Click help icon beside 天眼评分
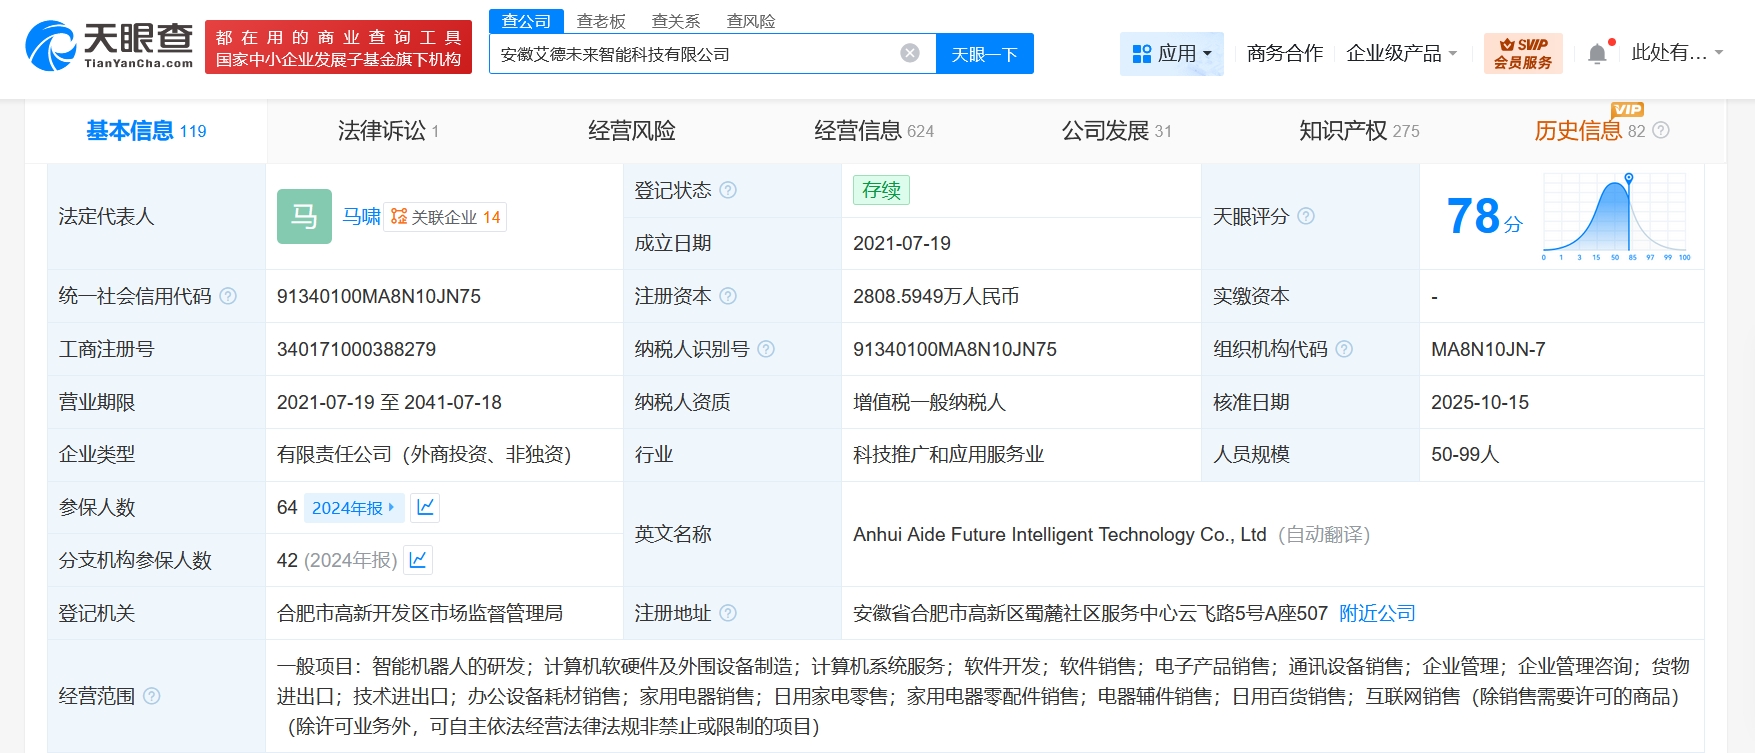The width and height of the screenshot is (1755, 753). tap(1306, 216)
